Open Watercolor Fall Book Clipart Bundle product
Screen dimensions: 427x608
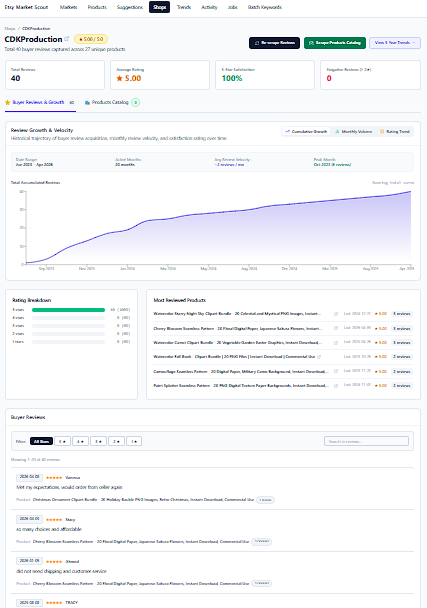[234, 357]
